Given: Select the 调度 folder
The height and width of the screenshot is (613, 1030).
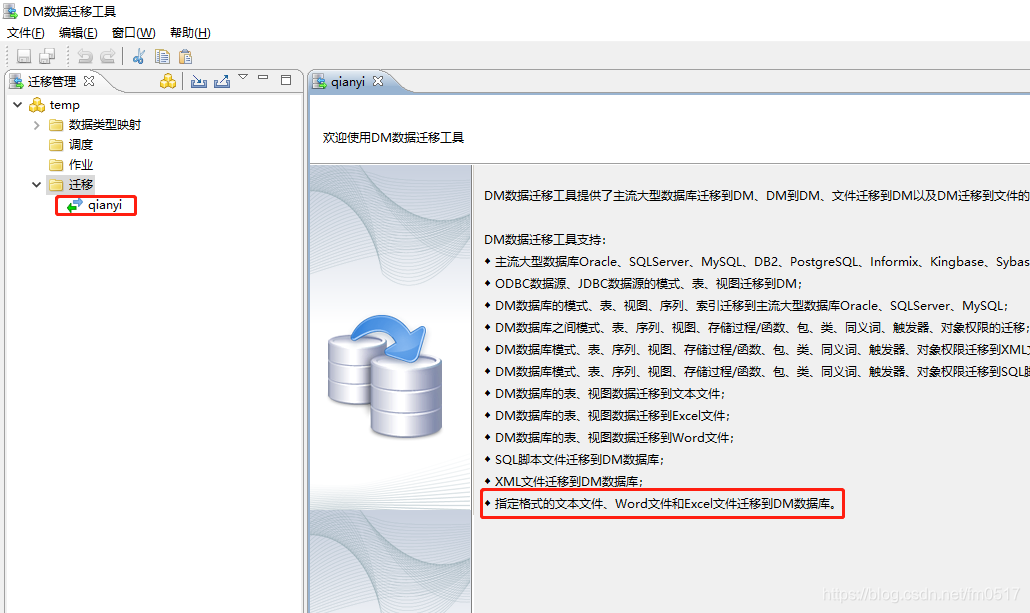Looking at the screenshot, I should tap(81, 145).
